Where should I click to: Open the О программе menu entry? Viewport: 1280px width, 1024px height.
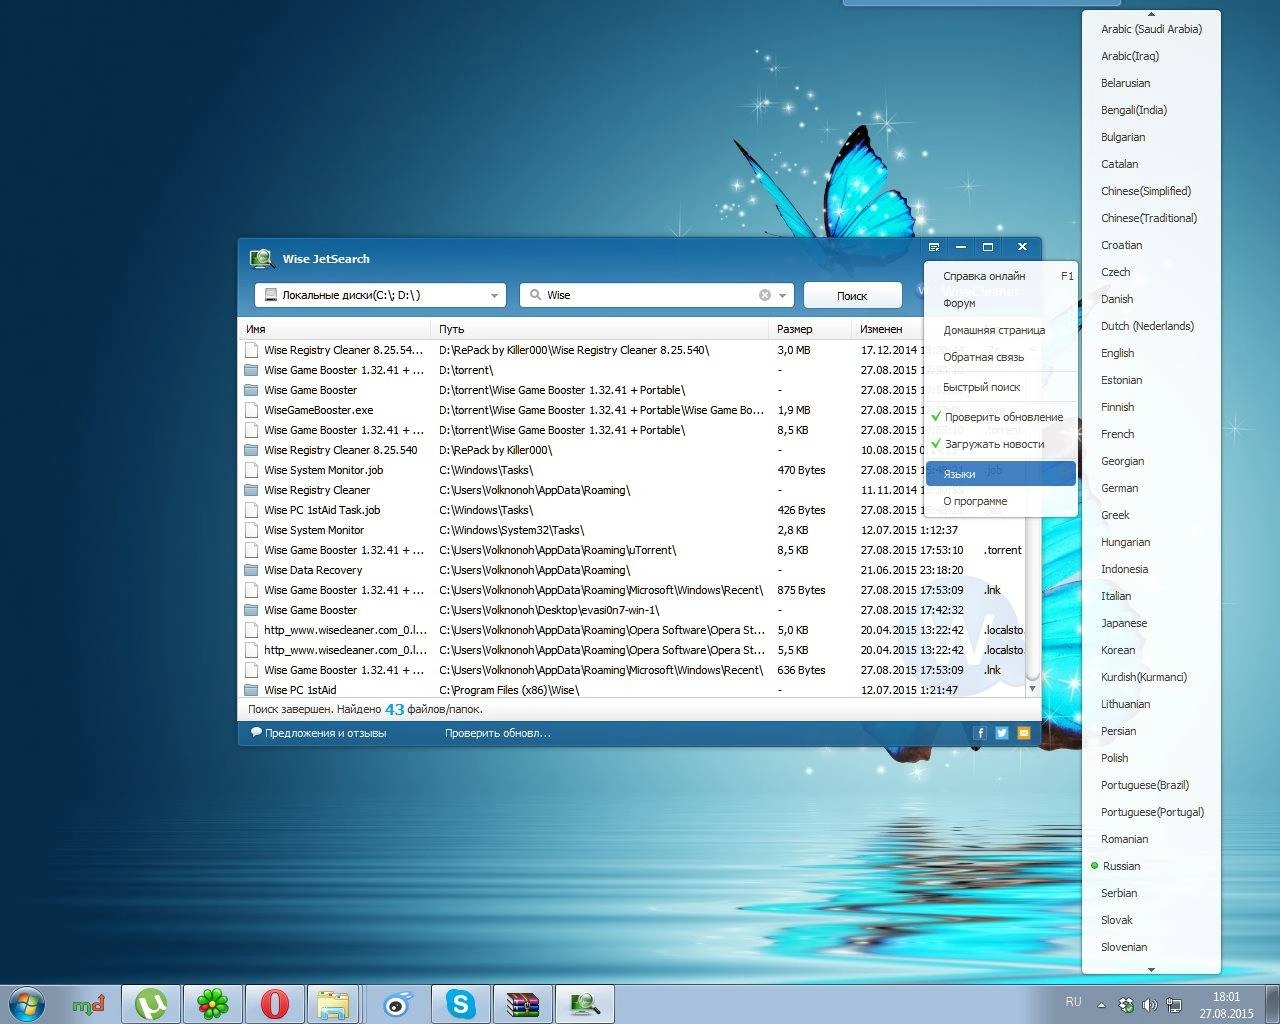click(x=1000, y=501)
